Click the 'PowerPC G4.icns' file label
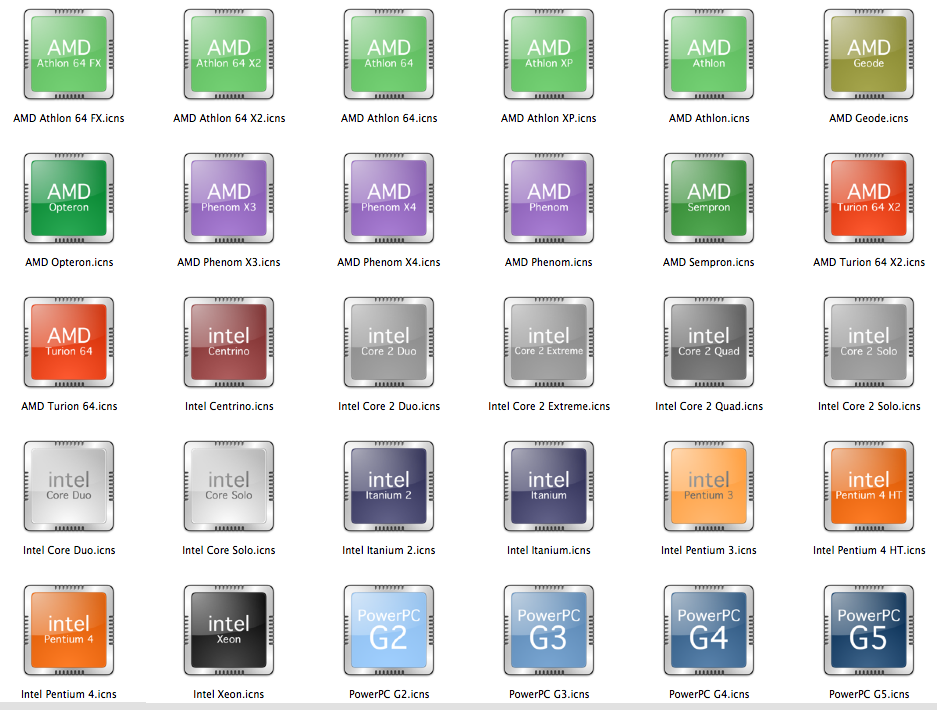The width and height of the screenshot is (937, 710). [x=709, y=694]
